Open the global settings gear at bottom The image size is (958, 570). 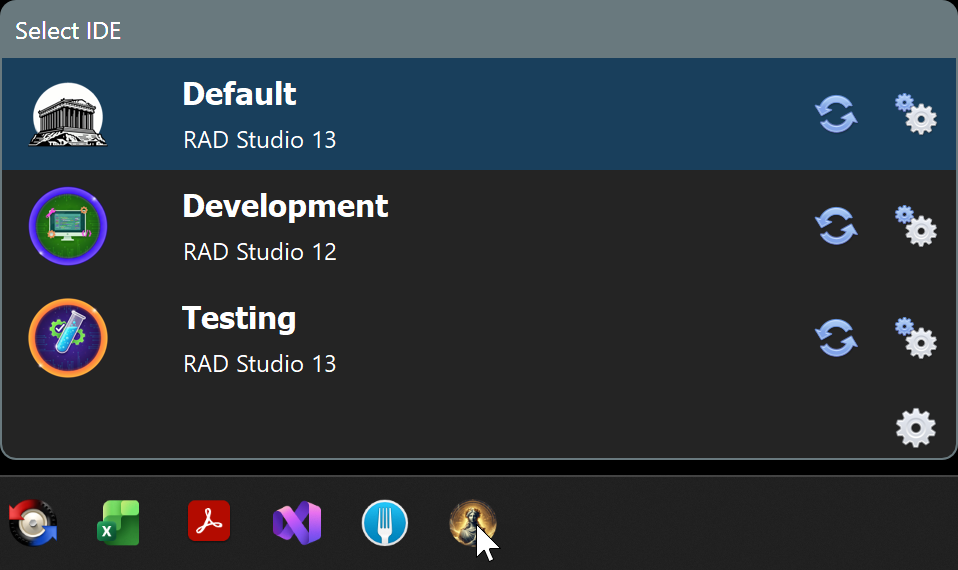click(x=915, y=428)
